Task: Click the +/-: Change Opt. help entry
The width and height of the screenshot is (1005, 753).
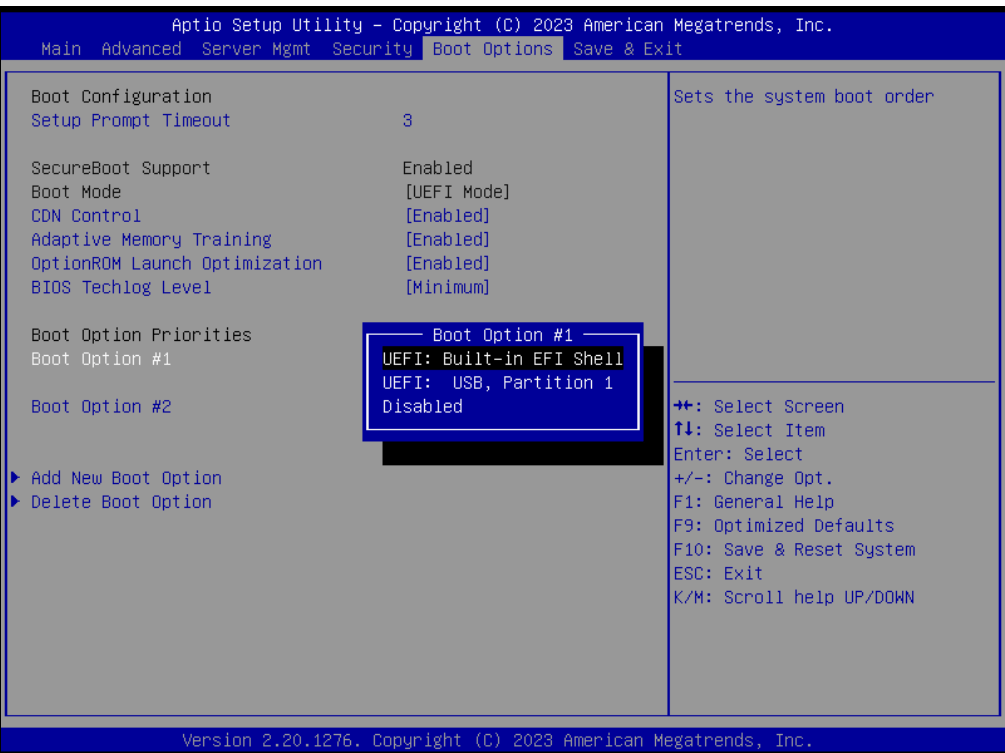Action: (754, 478)
